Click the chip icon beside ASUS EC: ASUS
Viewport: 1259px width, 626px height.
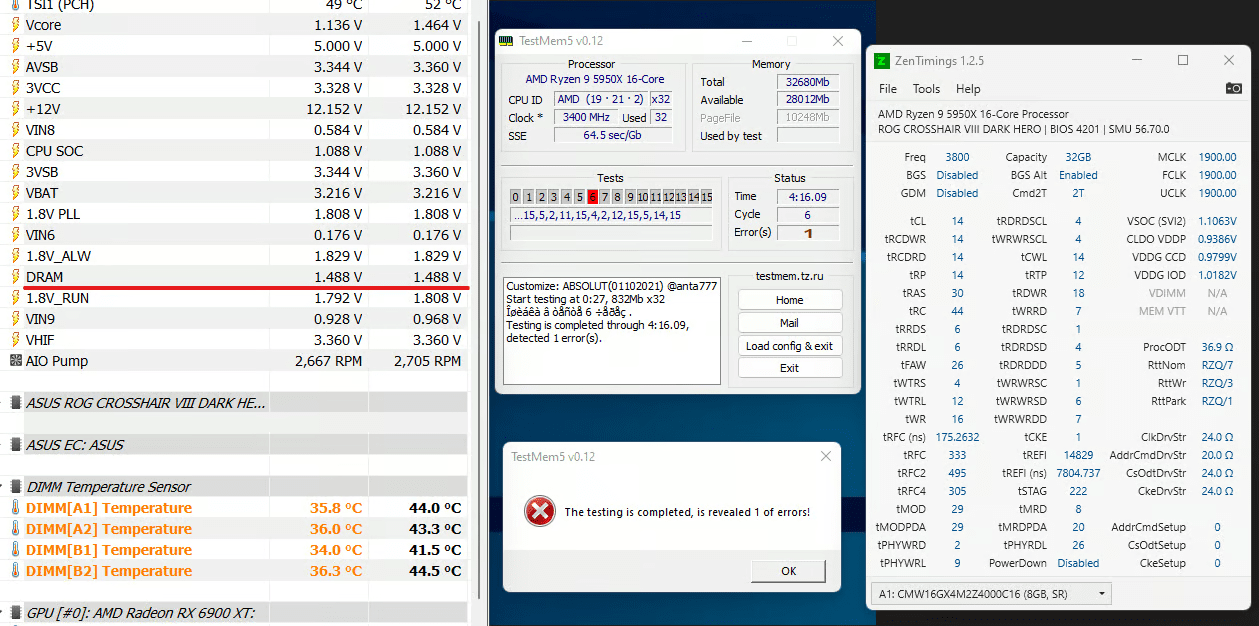click(x=15, y=445)
